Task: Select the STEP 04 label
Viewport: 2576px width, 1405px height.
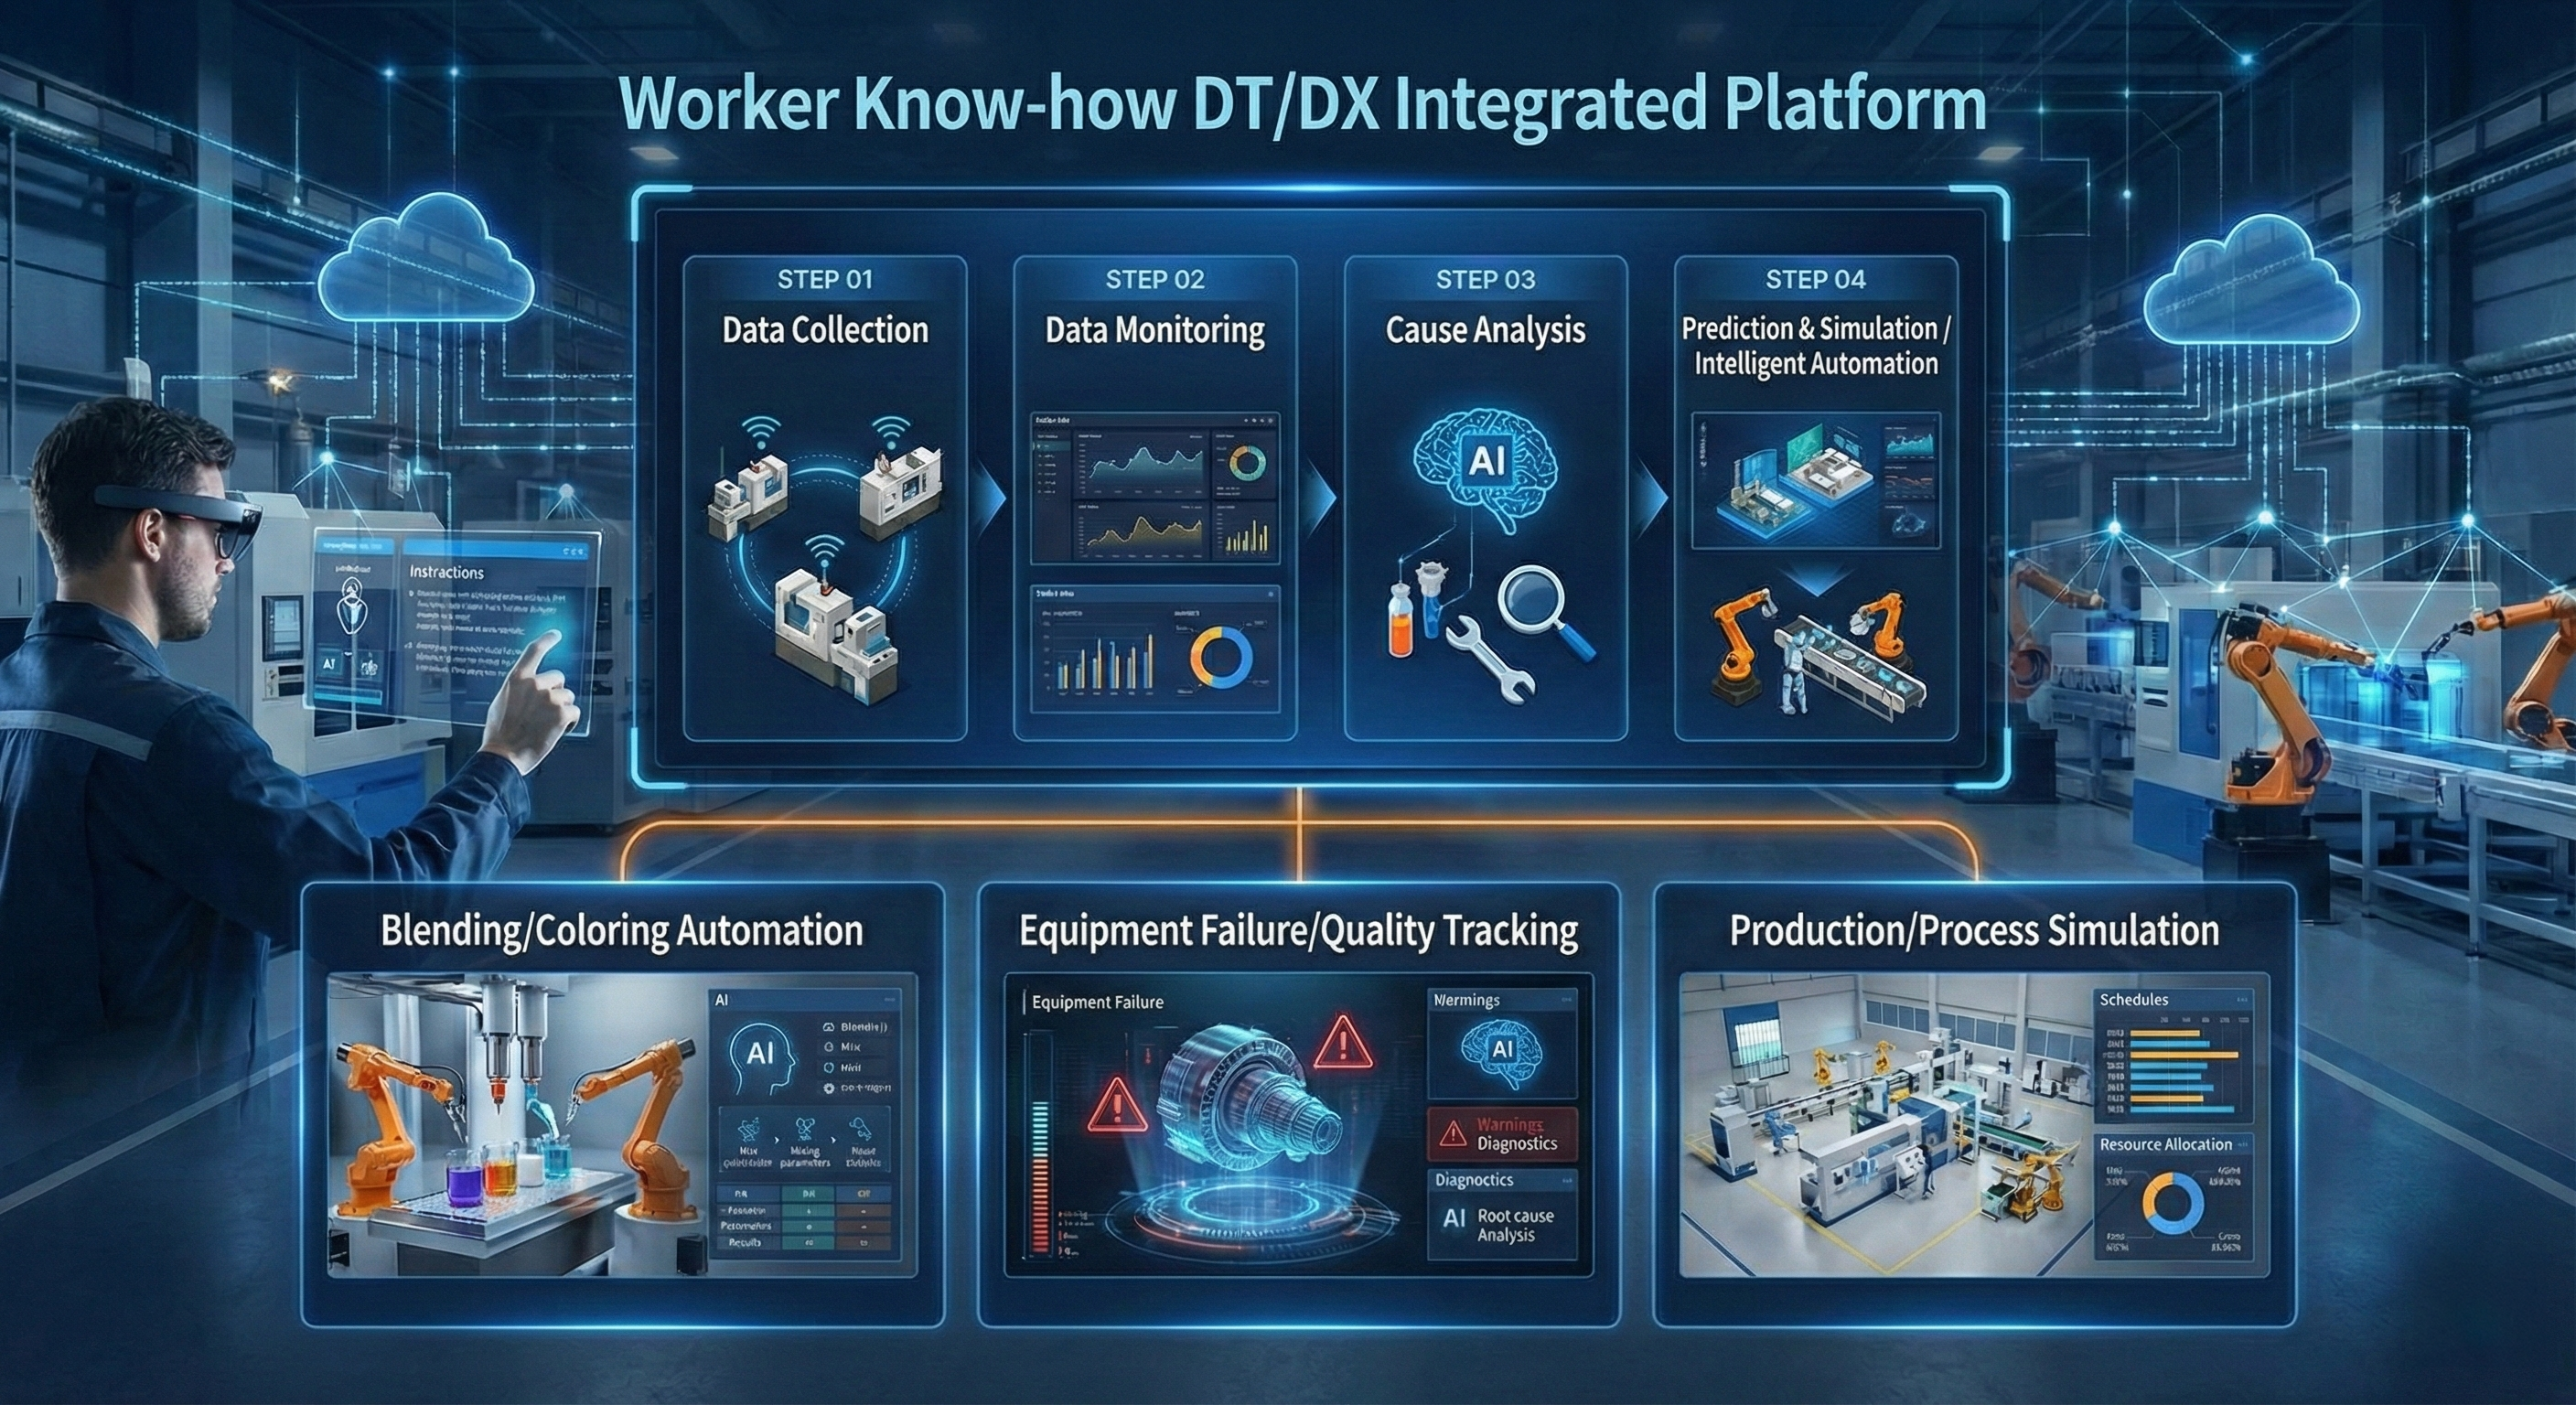Action: pyautogui.click(x=1815, y=280)
